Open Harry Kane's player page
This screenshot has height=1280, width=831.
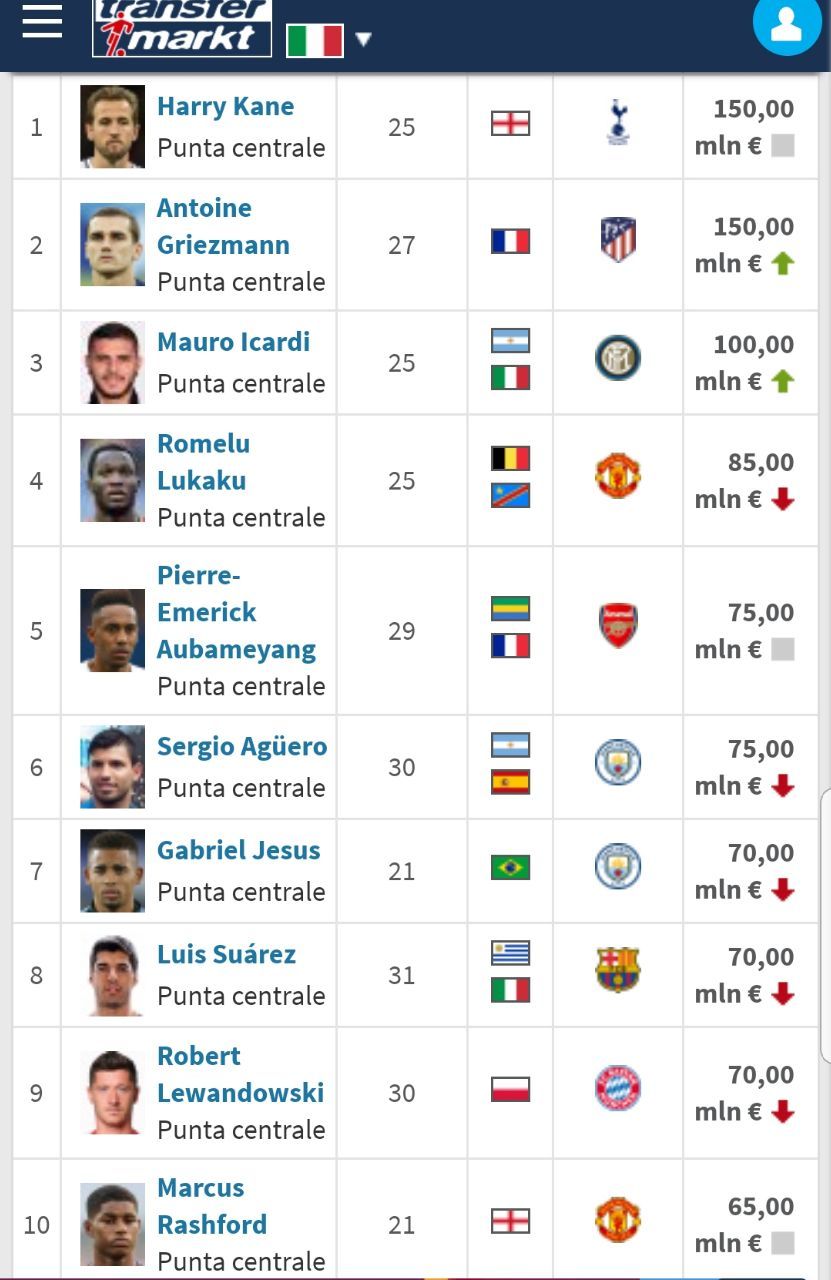(225, 107)
